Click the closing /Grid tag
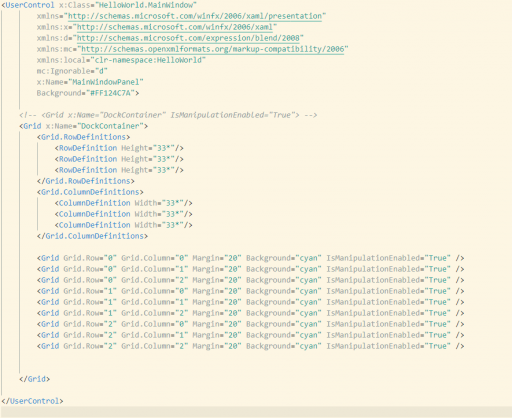The width and height of the screenshot is (512, 418). click(x=35, y=379)
